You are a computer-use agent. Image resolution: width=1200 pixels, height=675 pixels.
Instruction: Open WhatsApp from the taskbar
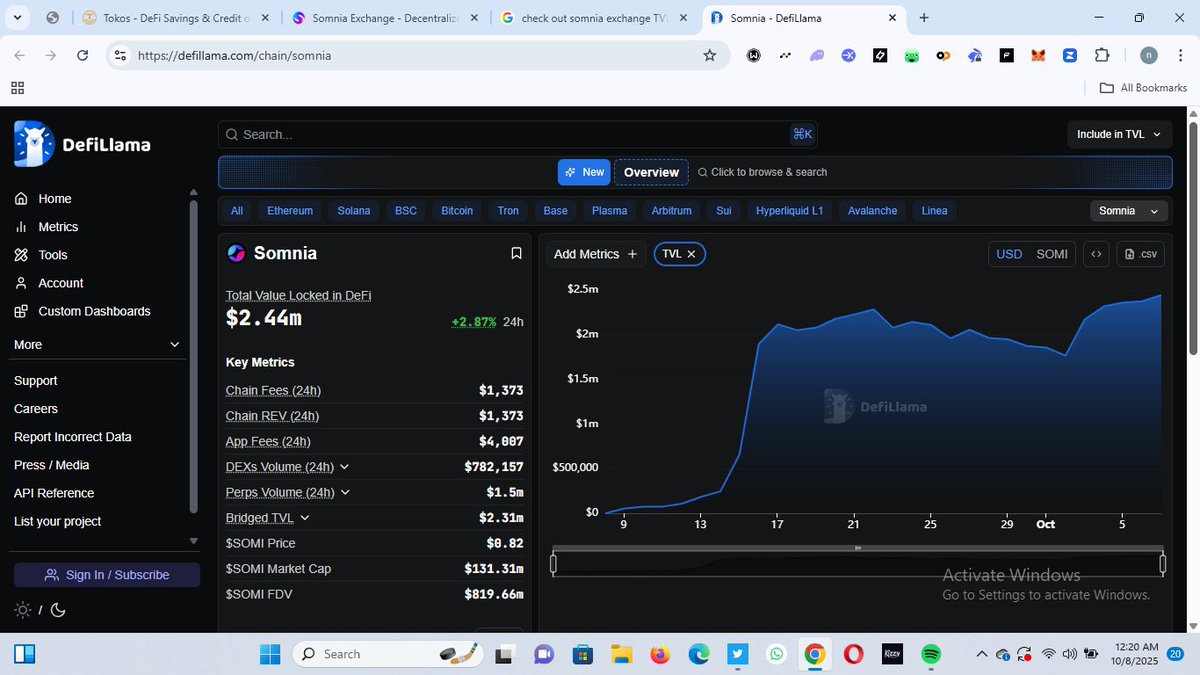tap(777, 654)
